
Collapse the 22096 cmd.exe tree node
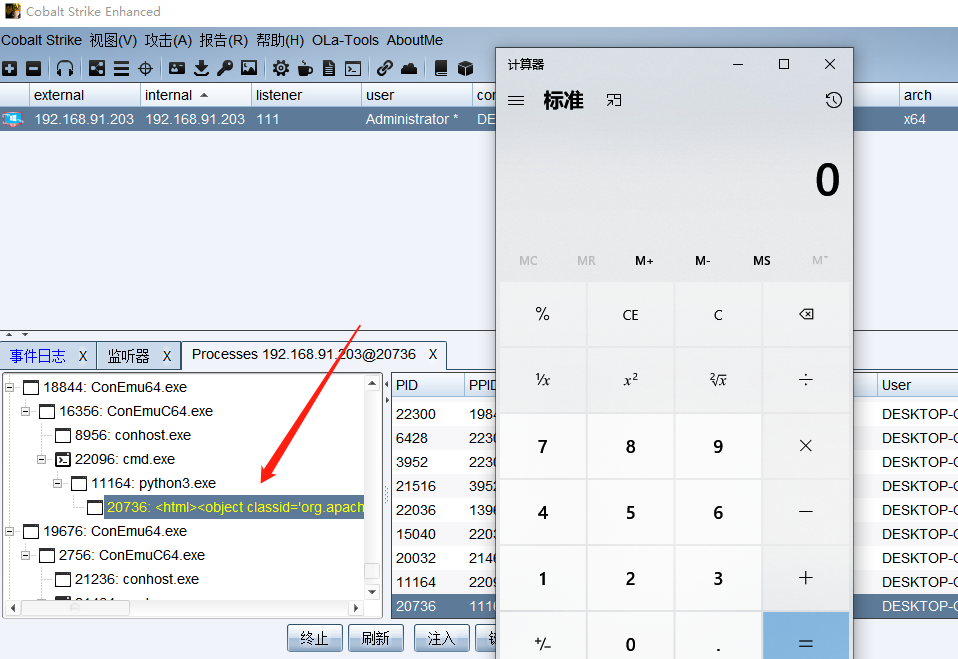coord(42,459)
